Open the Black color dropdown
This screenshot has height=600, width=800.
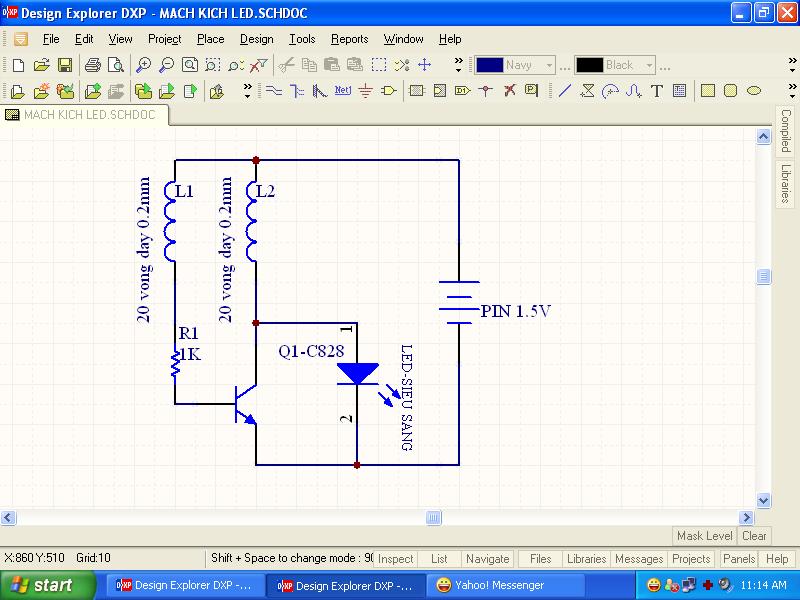coord(649,65)
